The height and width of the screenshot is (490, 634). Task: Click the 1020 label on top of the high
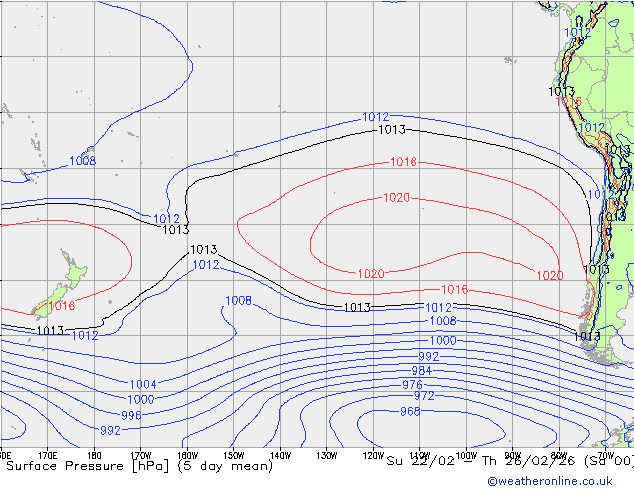pos(396,198)
